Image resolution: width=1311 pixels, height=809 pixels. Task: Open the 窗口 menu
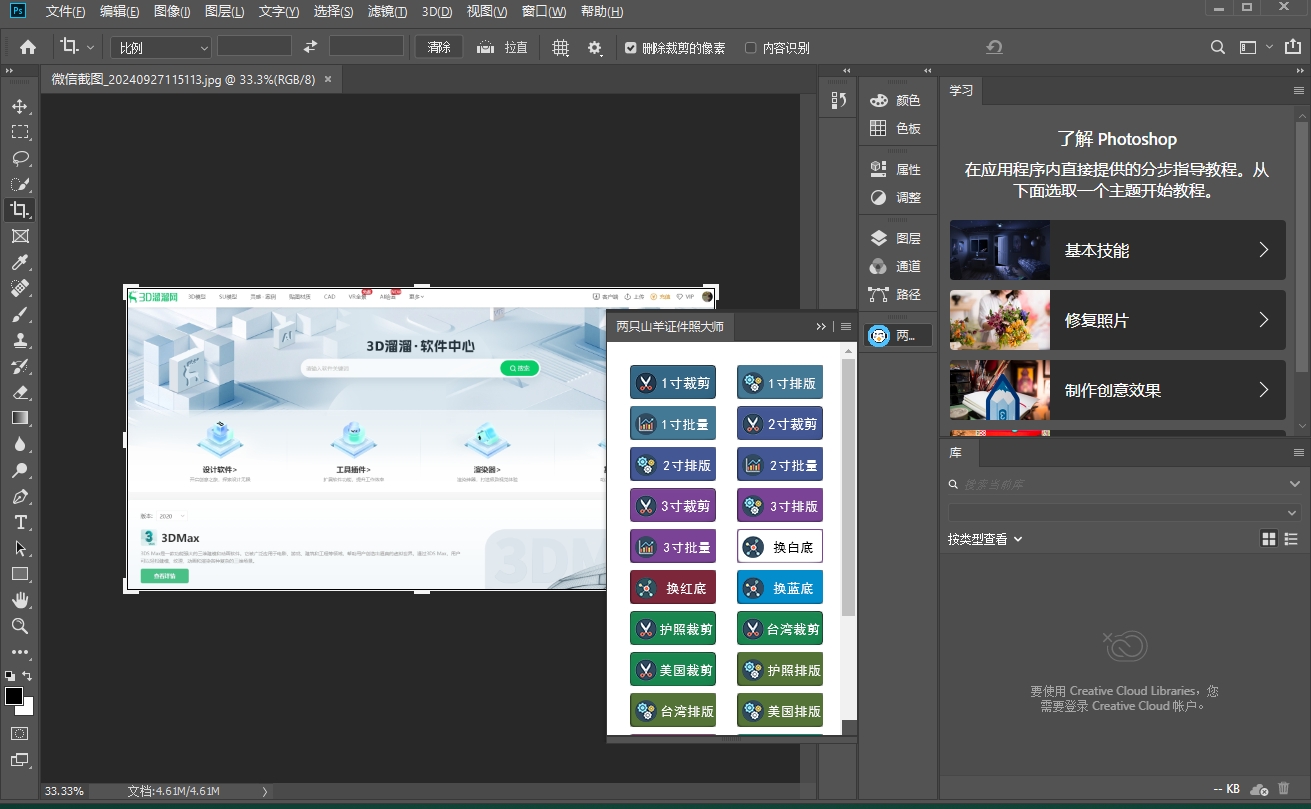(x=544, y=12)
